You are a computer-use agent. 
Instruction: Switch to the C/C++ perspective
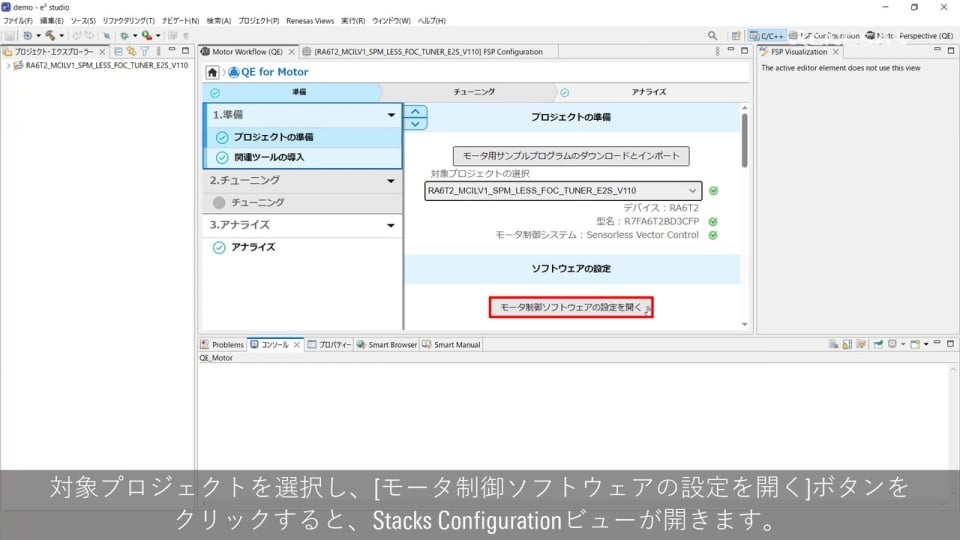coord(766,35)
